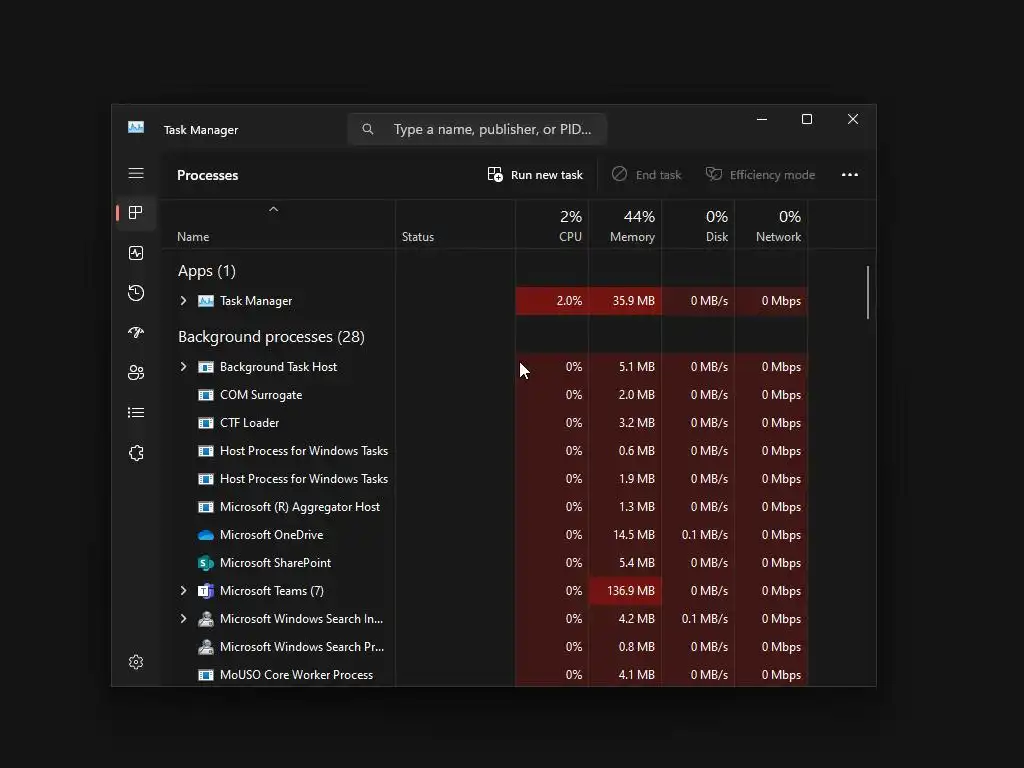Click the sort arrow above Name column
This screenshot has width=1024, height=768.
point(274,209)
